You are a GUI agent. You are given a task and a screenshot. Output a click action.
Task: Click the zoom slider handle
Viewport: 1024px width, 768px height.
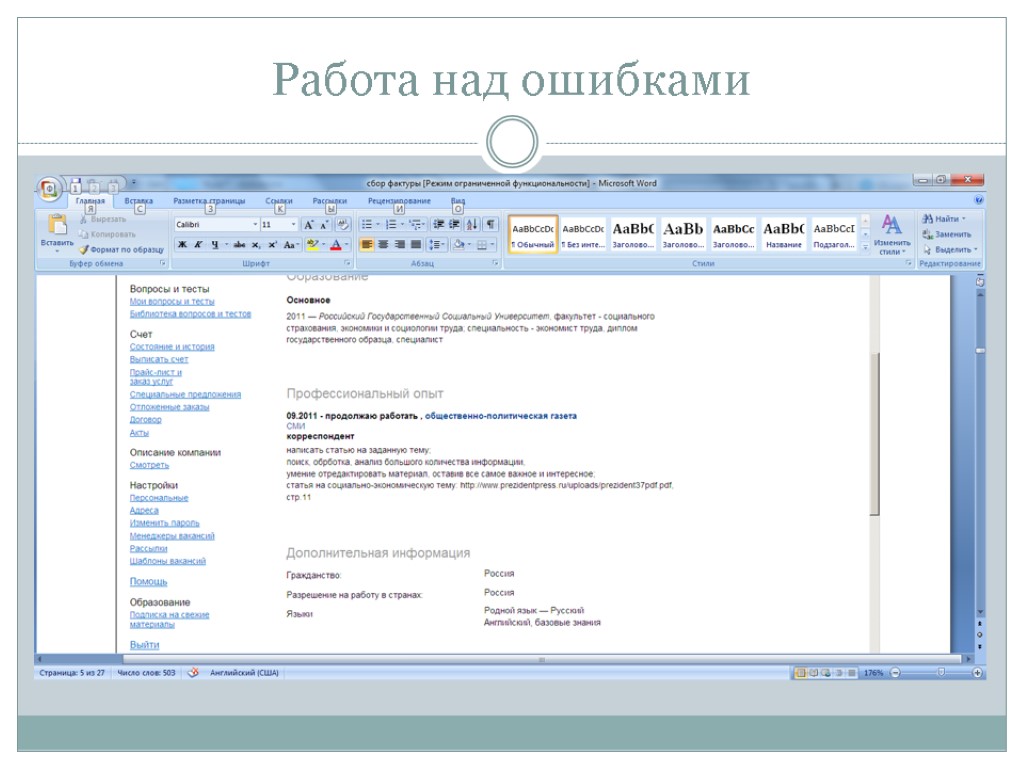[x=941, y=673]
